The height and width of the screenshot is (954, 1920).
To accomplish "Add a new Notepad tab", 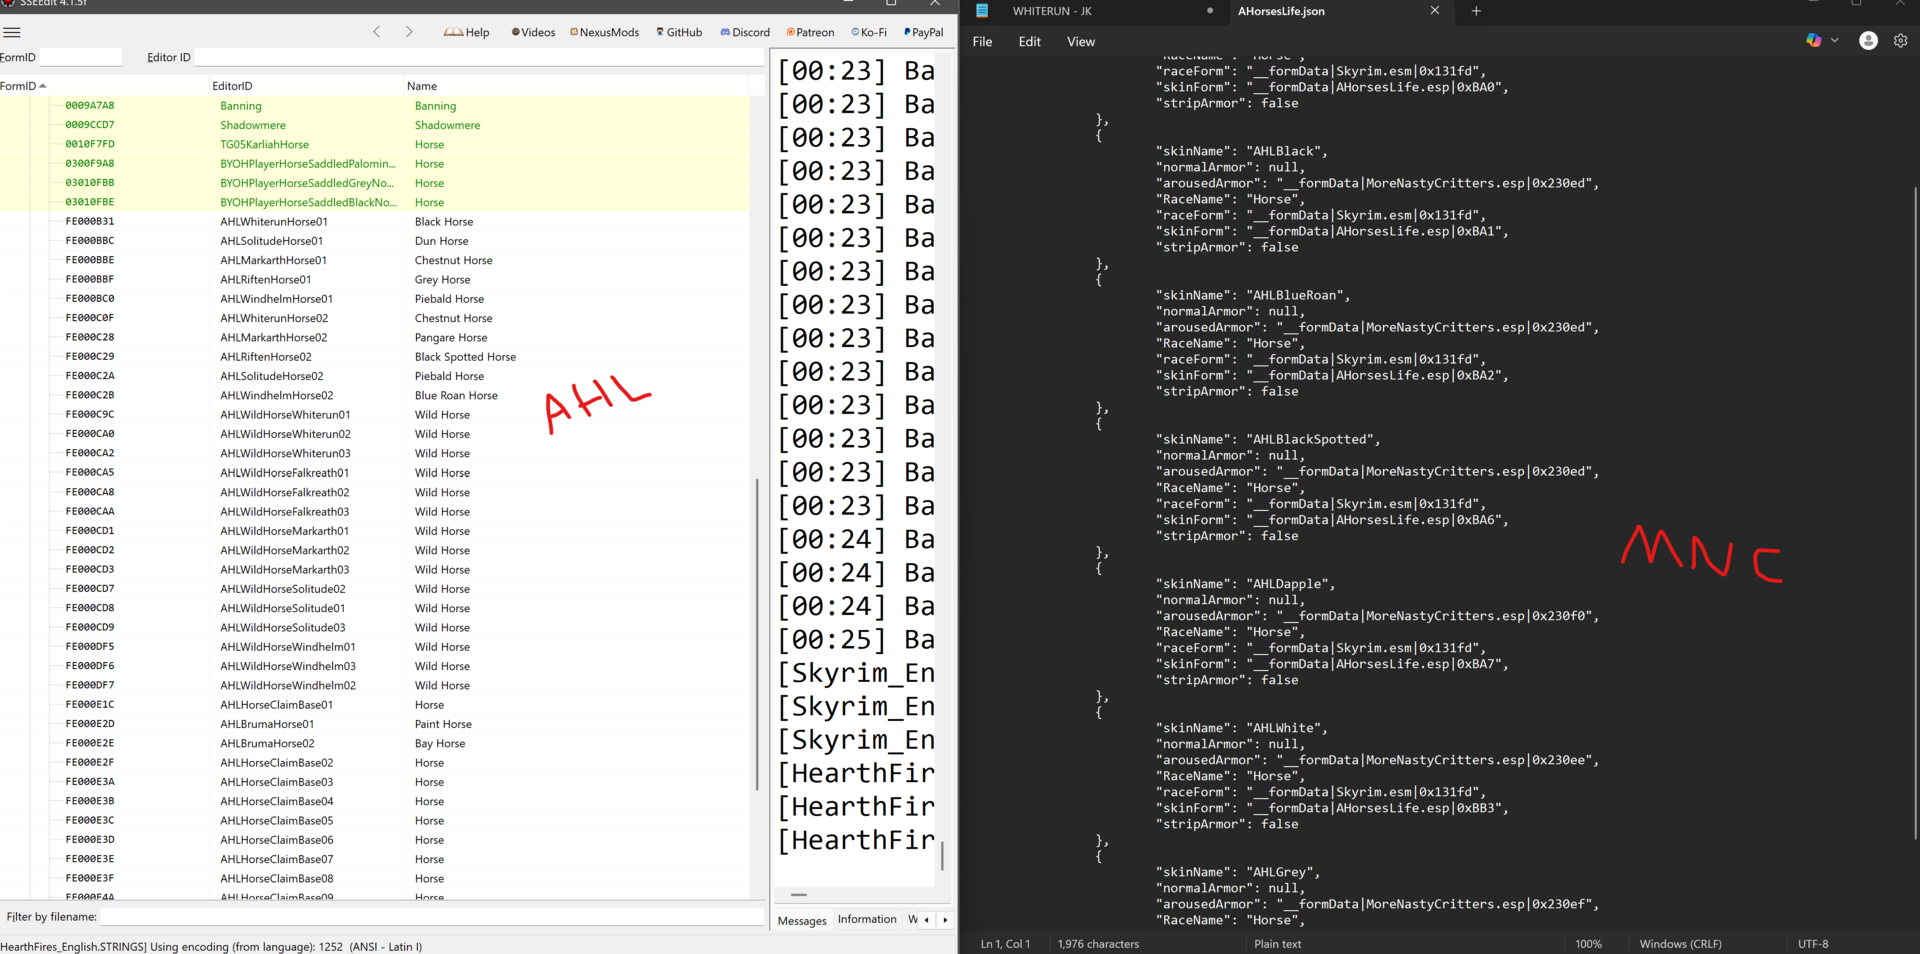I will pyautogui.click(x=1476, y=11).
